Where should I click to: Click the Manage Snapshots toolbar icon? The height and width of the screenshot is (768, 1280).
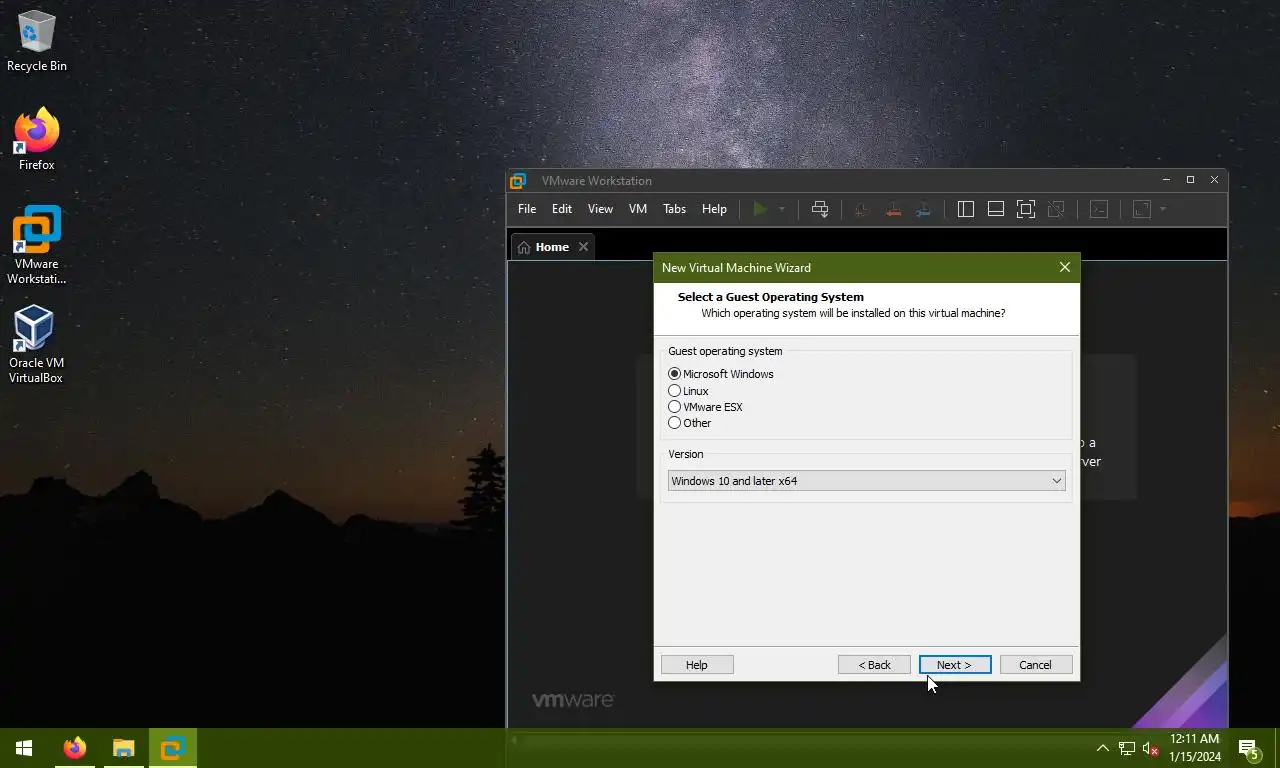point(924,209)
